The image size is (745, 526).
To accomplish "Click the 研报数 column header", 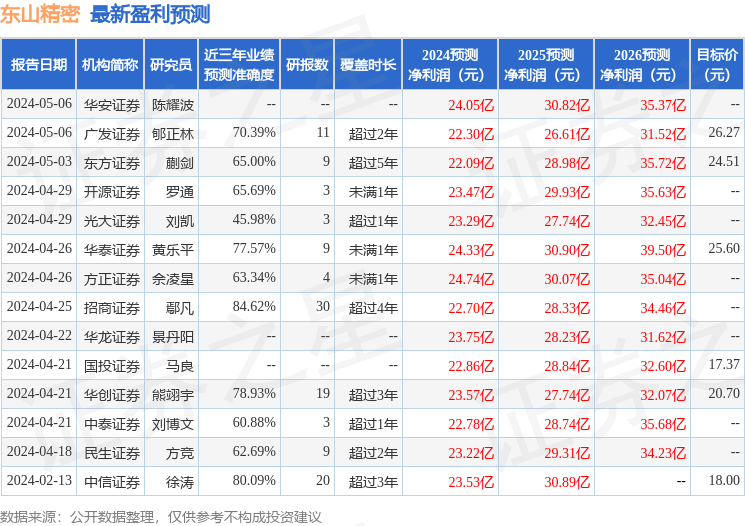I will pyautogui.click(x=307, y=65).
